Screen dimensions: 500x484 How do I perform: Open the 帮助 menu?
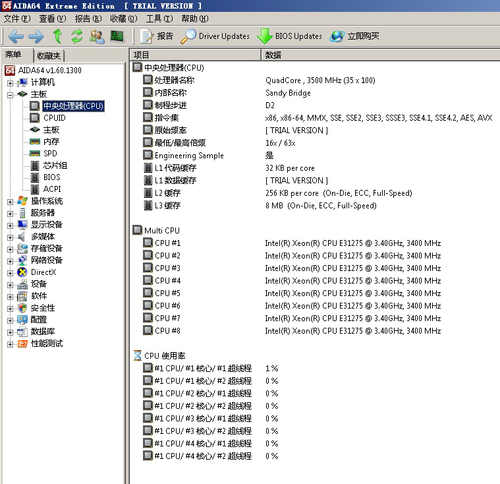pyautogui.click(x=195, y=19)
